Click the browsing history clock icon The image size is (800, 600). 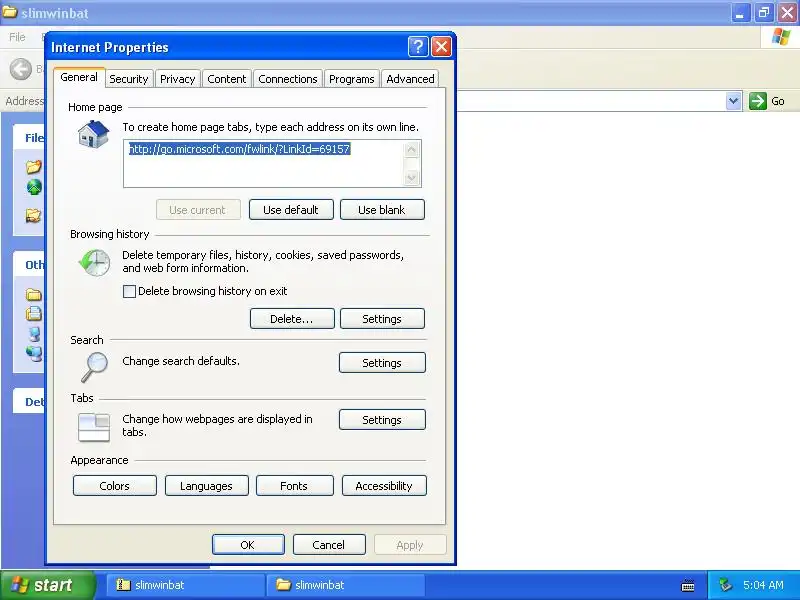tap(95, 263)
